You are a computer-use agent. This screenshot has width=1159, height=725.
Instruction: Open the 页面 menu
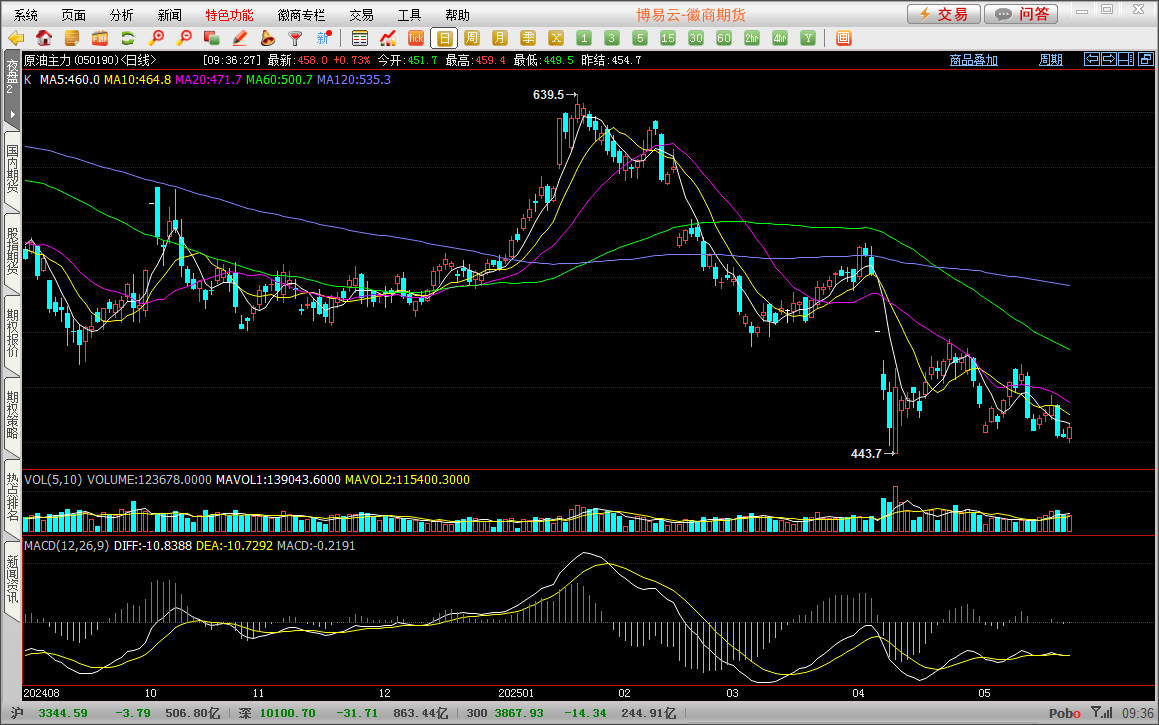[74, 15]
